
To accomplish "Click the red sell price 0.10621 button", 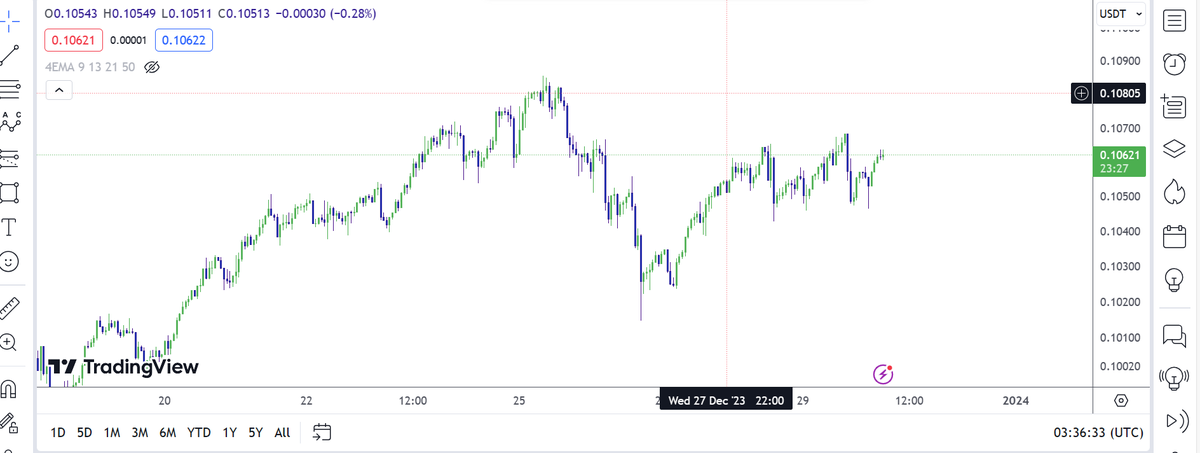I will click(72, 40).
